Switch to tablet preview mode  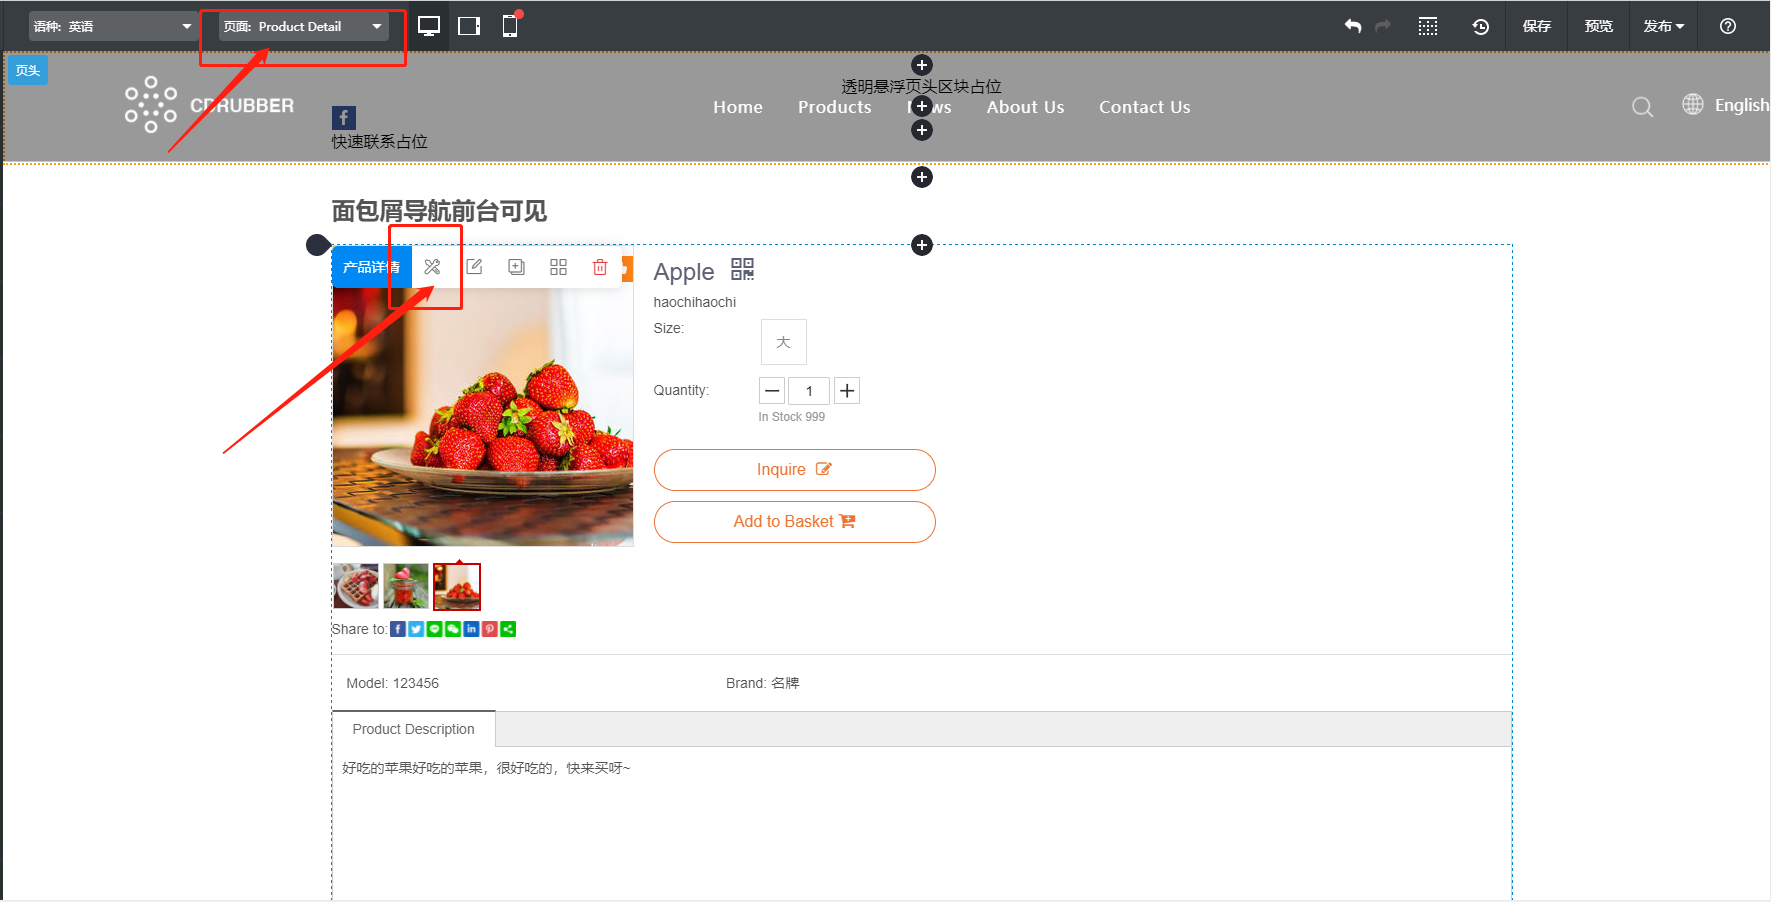tap(469, 27)
